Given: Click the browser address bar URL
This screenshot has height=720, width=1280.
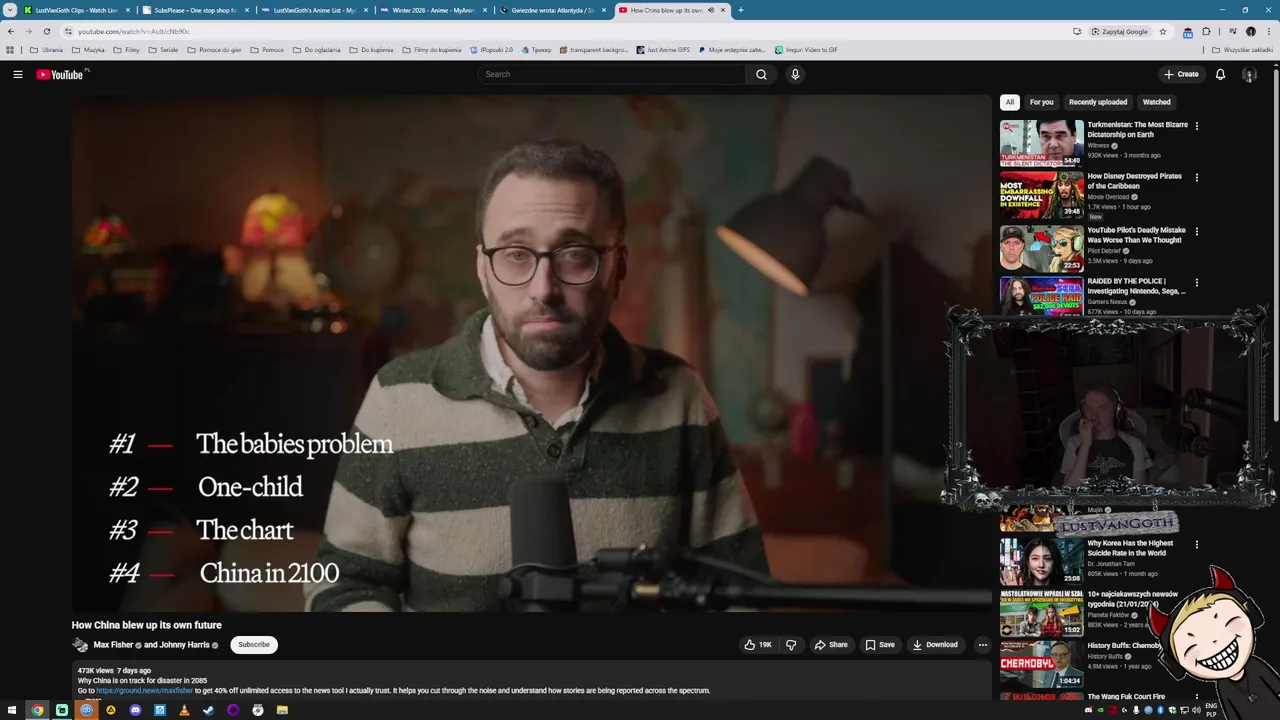Looking at the screenshot, I should point(134,31).
